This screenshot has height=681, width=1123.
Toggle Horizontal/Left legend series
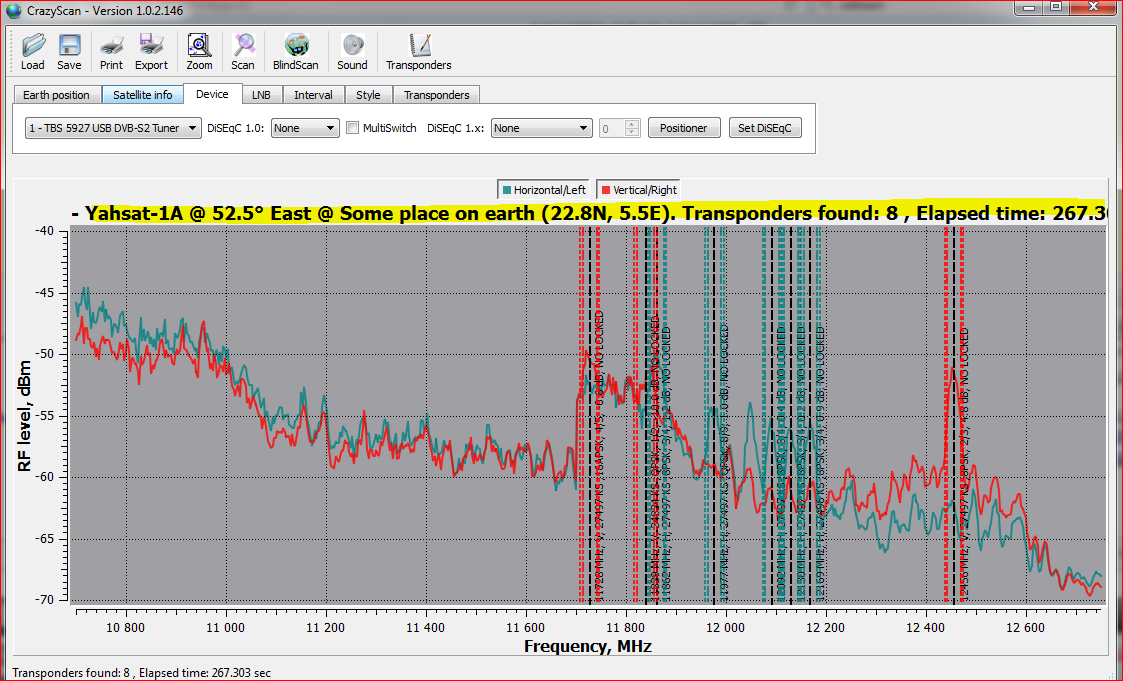coord(545,190)
